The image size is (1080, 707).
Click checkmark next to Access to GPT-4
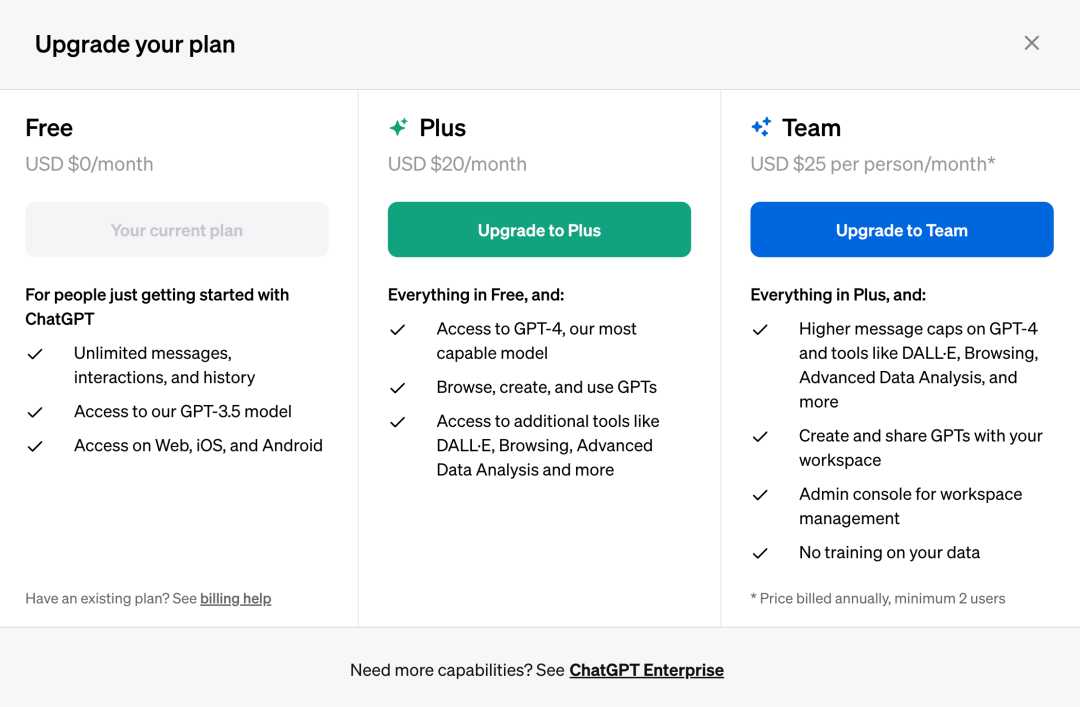click(398, 329)
